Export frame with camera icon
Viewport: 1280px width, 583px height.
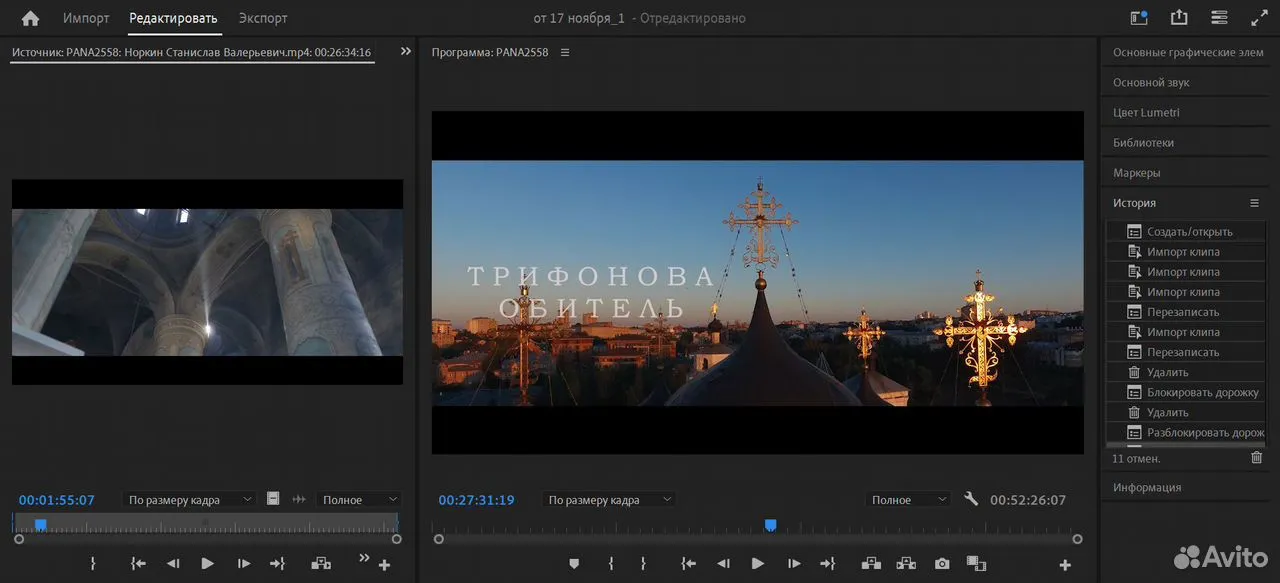(942, 564)
